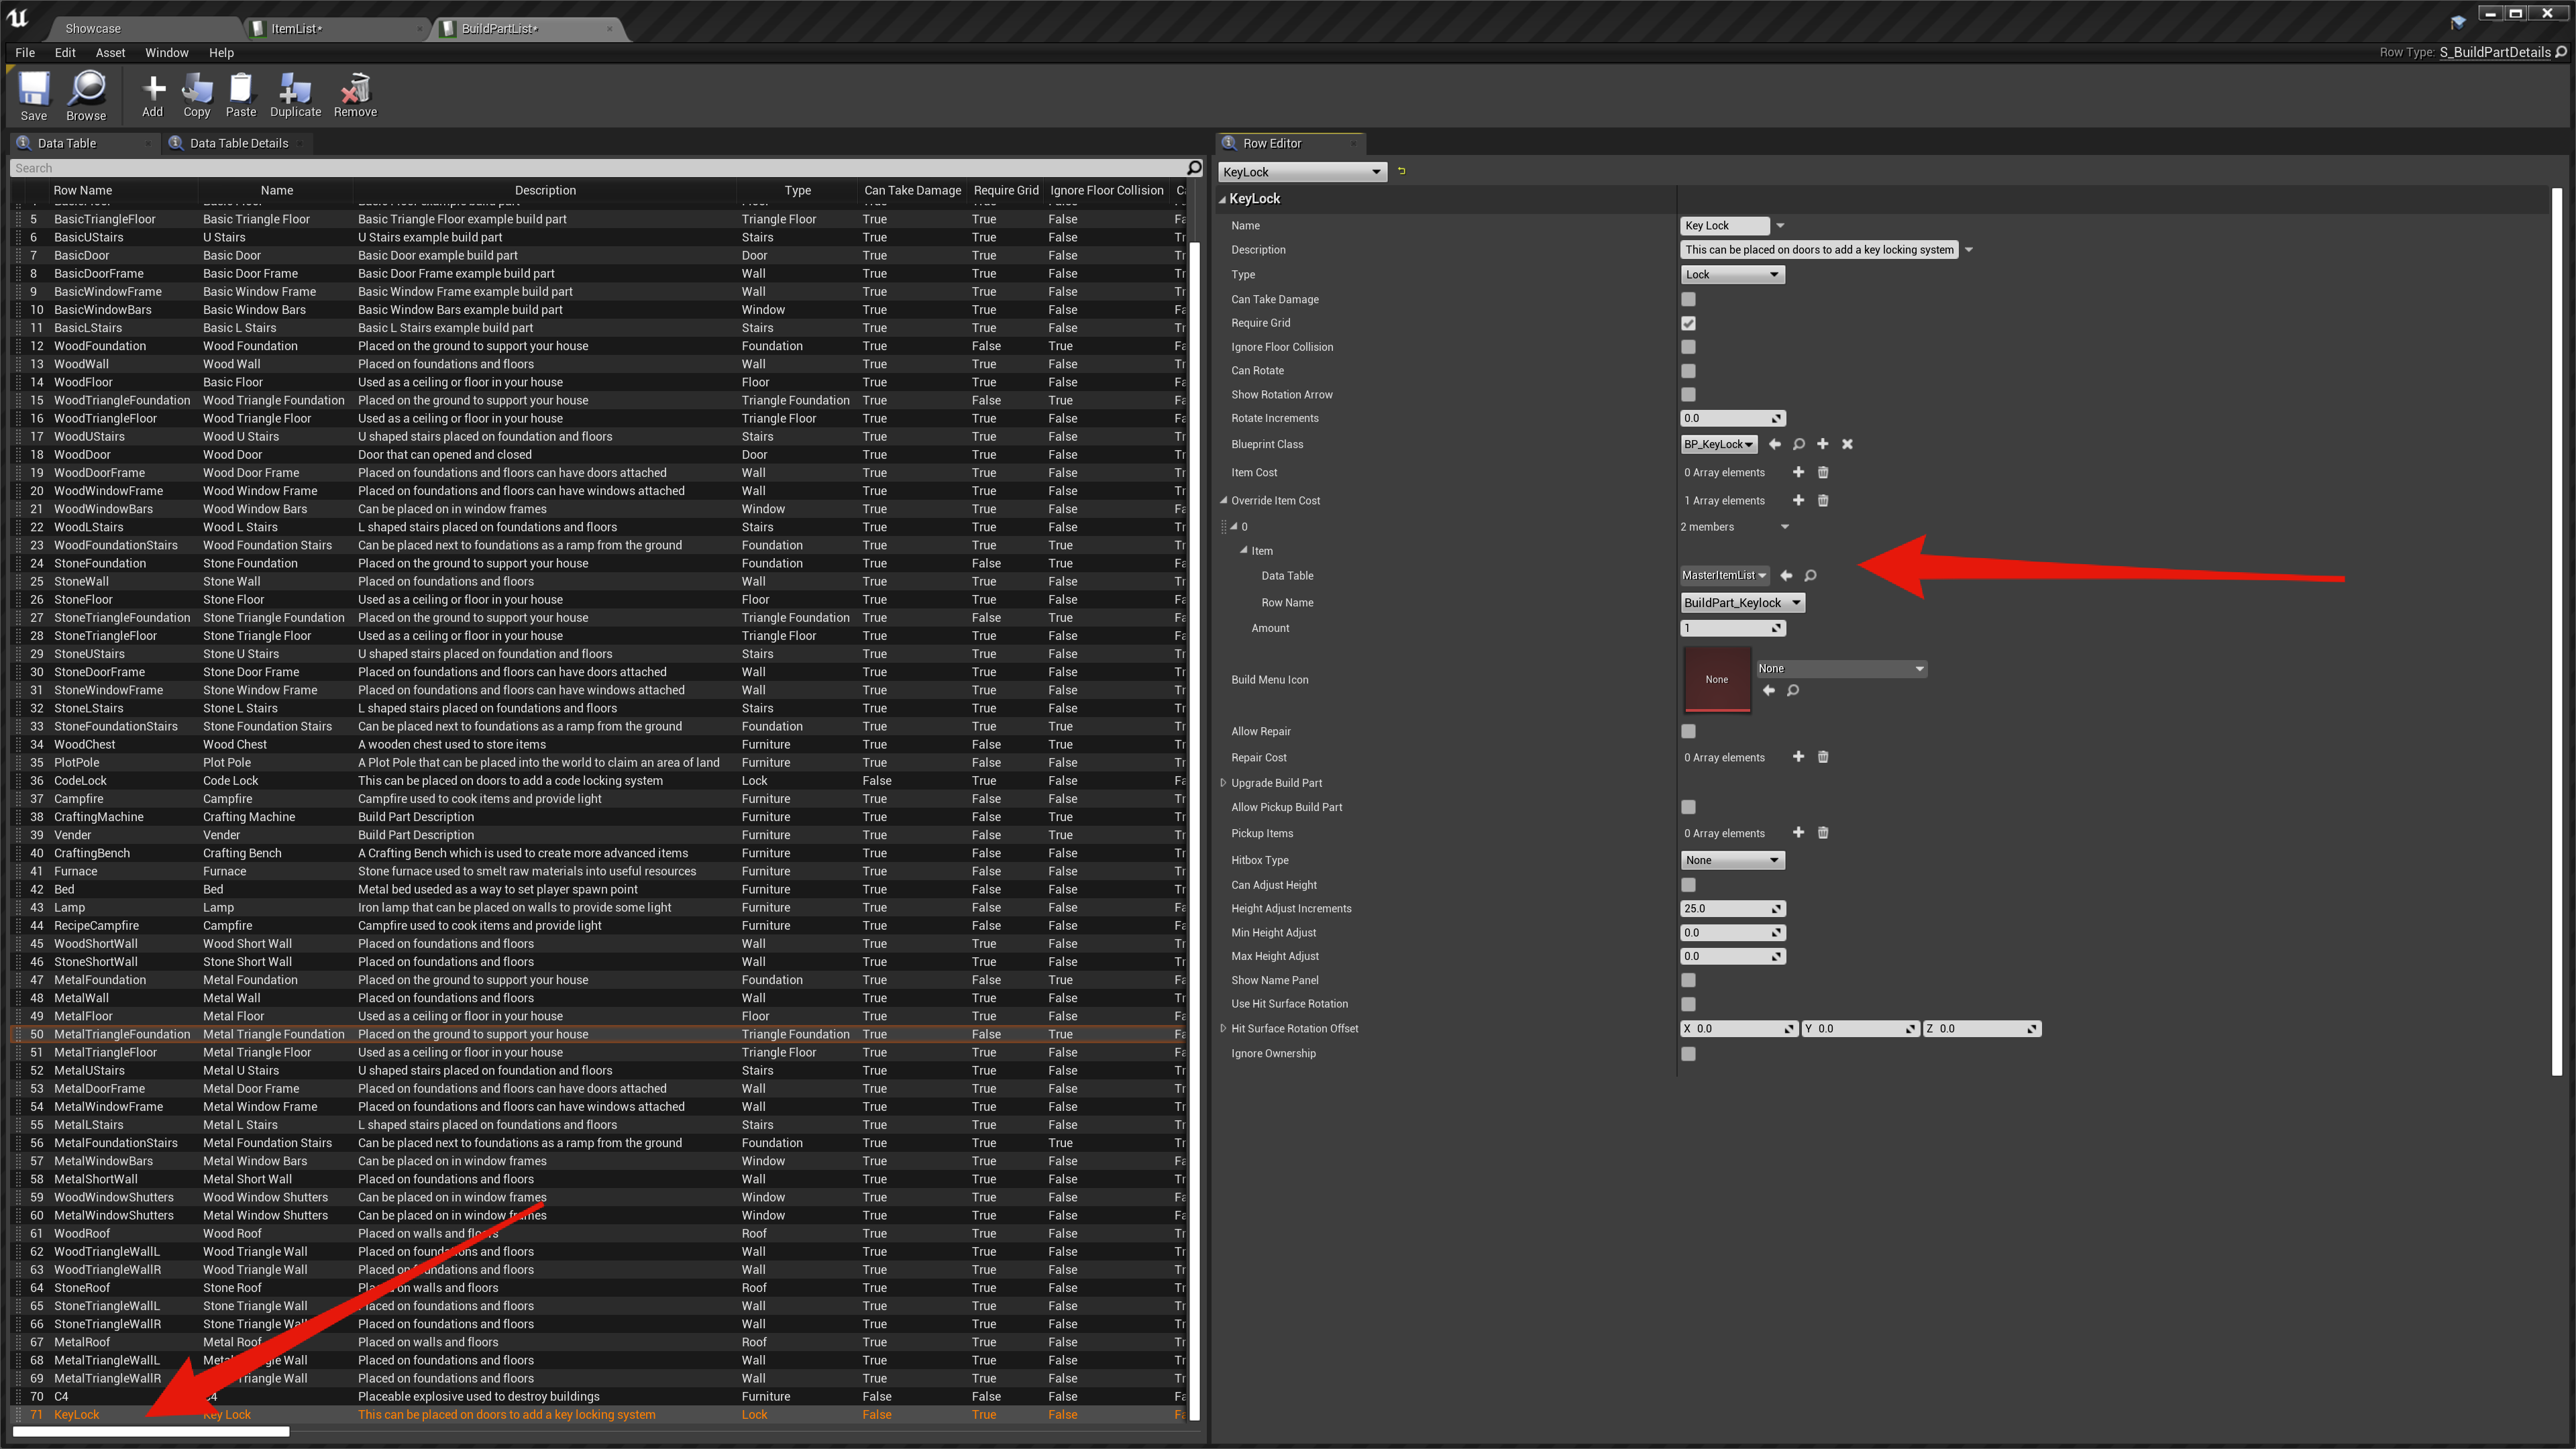2576x1449 pixels.
Task: Click the data table Search field
Action: [x=600, y=168]
